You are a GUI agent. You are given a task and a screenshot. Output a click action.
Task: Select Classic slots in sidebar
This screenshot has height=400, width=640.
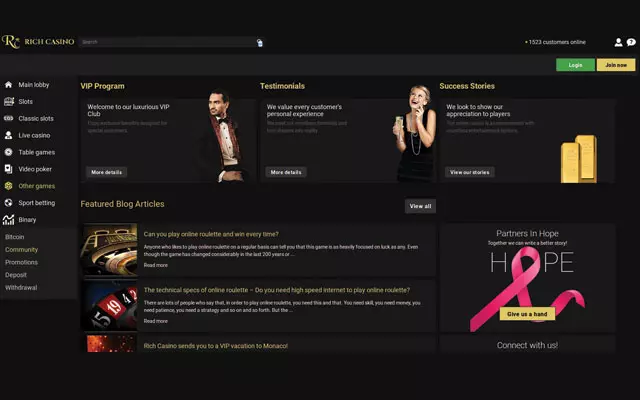point(36,118)
